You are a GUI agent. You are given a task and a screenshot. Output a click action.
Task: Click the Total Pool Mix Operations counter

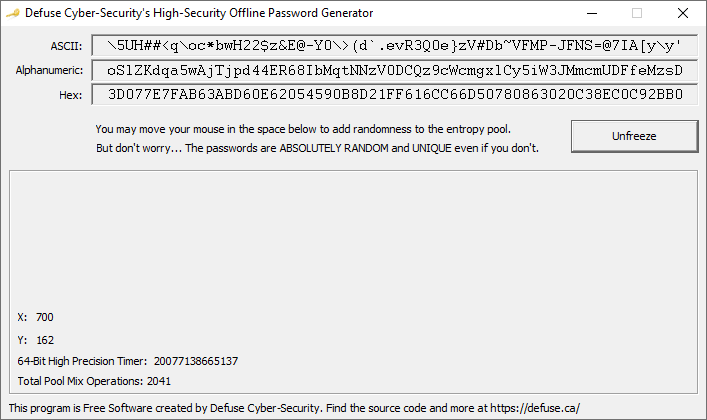(94, 381)
